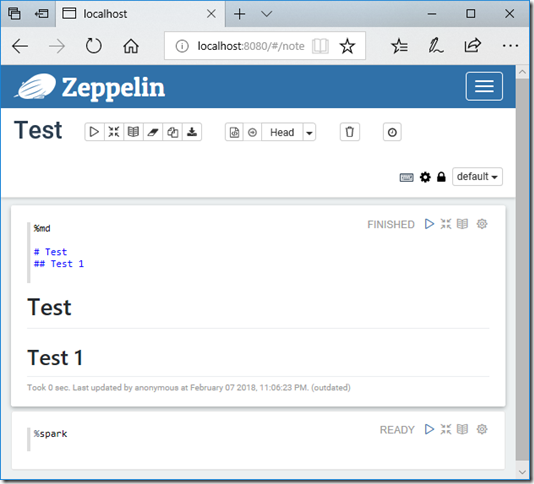
Task: Open version control commit icon
Action: (234, 132)
